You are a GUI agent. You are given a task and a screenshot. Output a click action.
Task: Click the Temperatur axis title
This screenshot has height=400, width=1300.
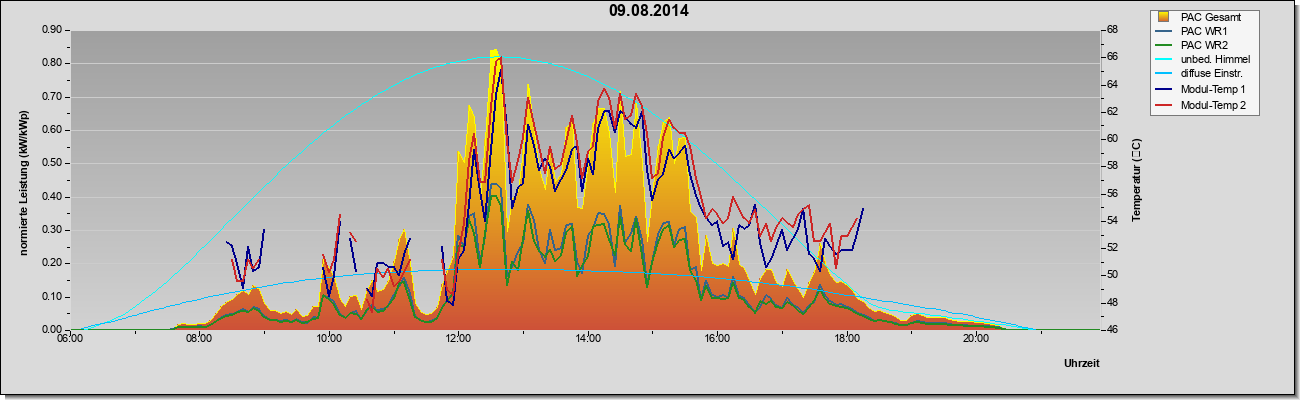click(x=1136, y=181)
